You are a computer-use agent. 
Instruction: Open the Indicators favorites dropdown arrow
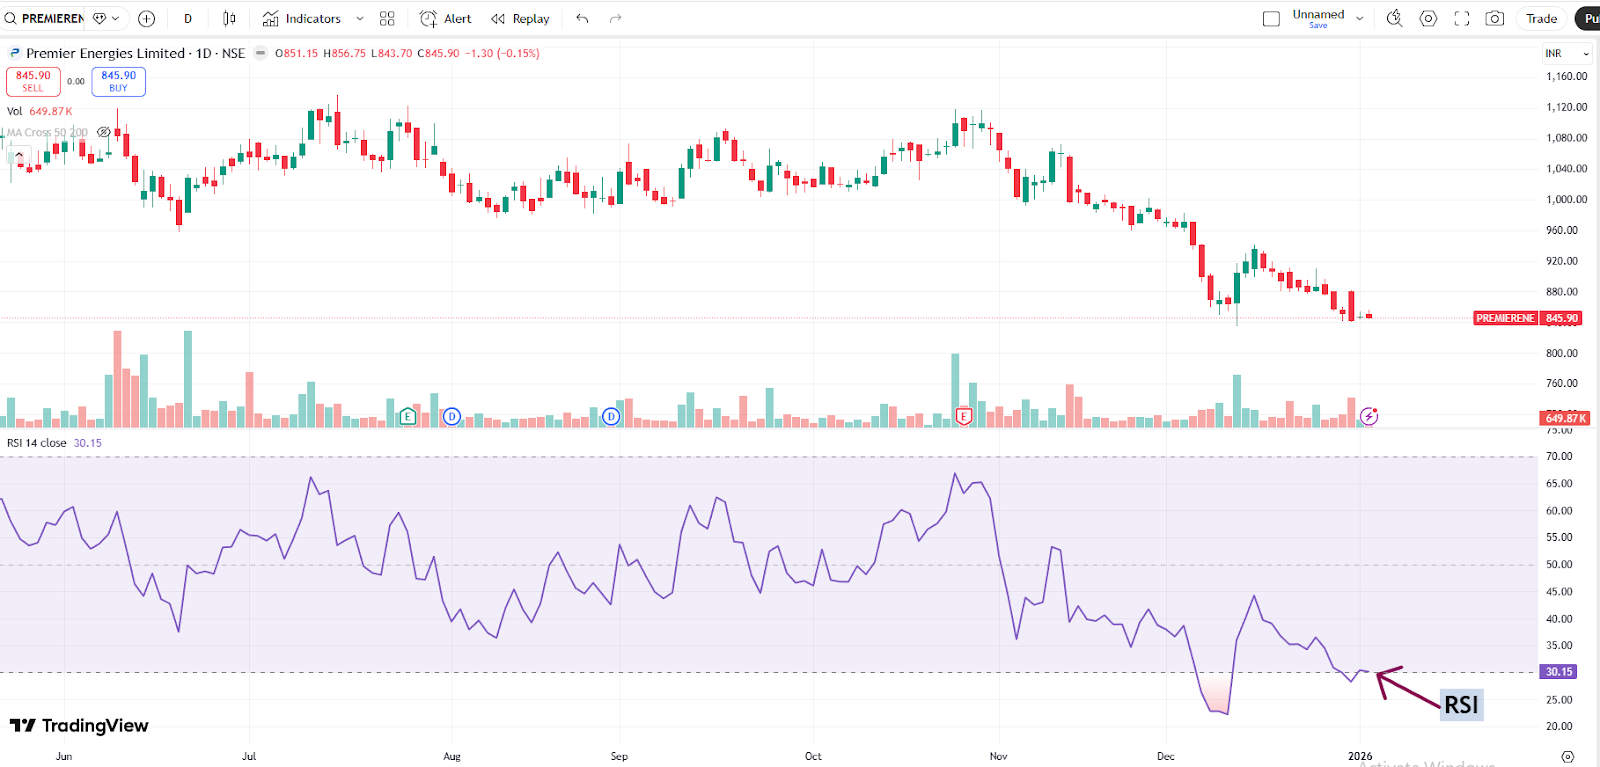point(360,18)
